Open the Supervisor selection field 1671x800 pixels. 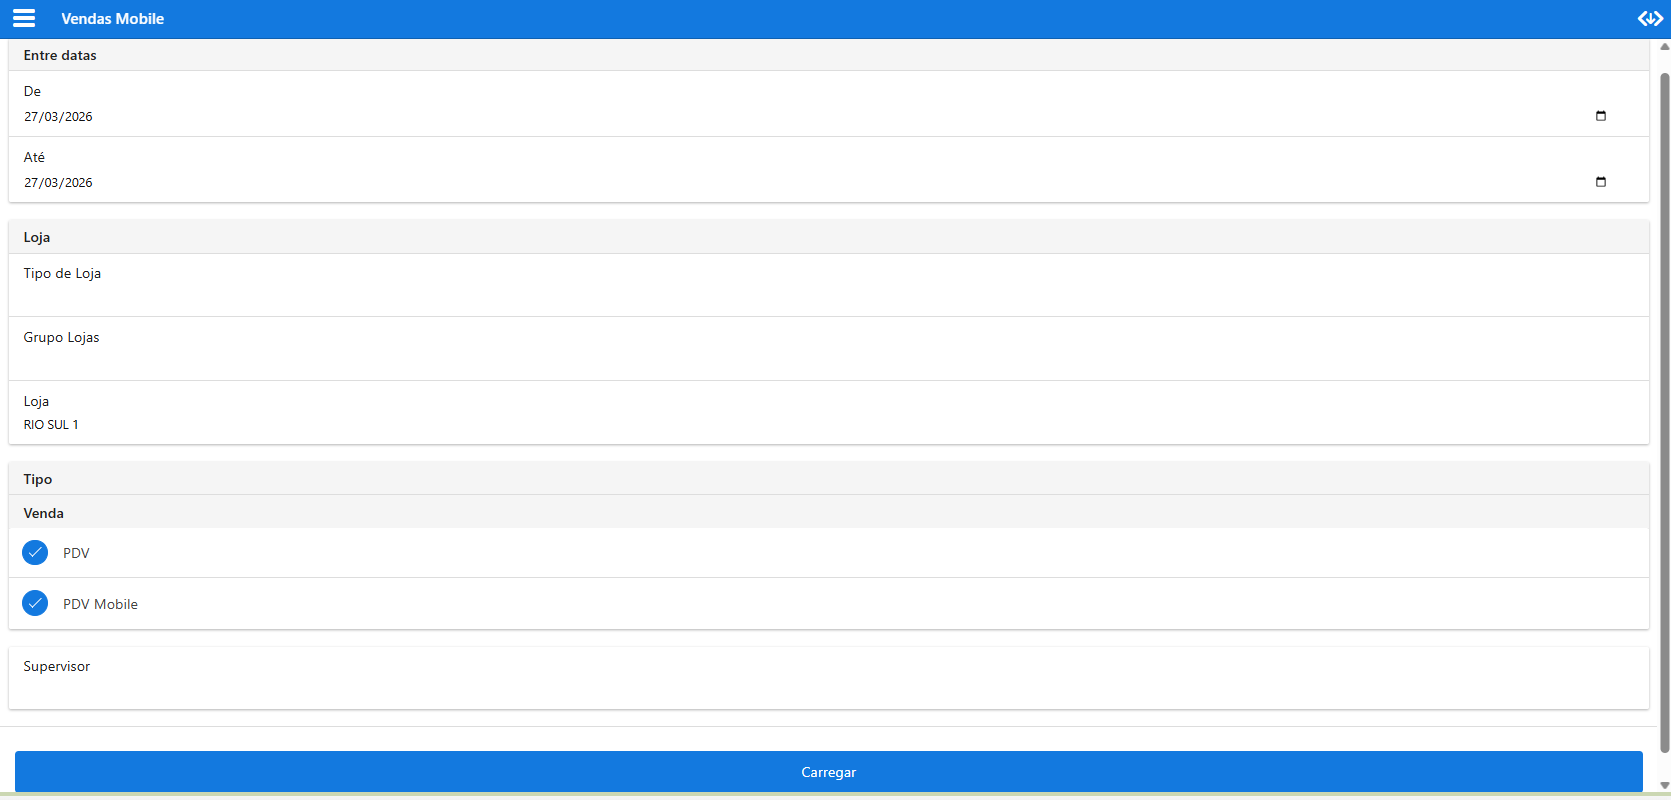[828, 678]
